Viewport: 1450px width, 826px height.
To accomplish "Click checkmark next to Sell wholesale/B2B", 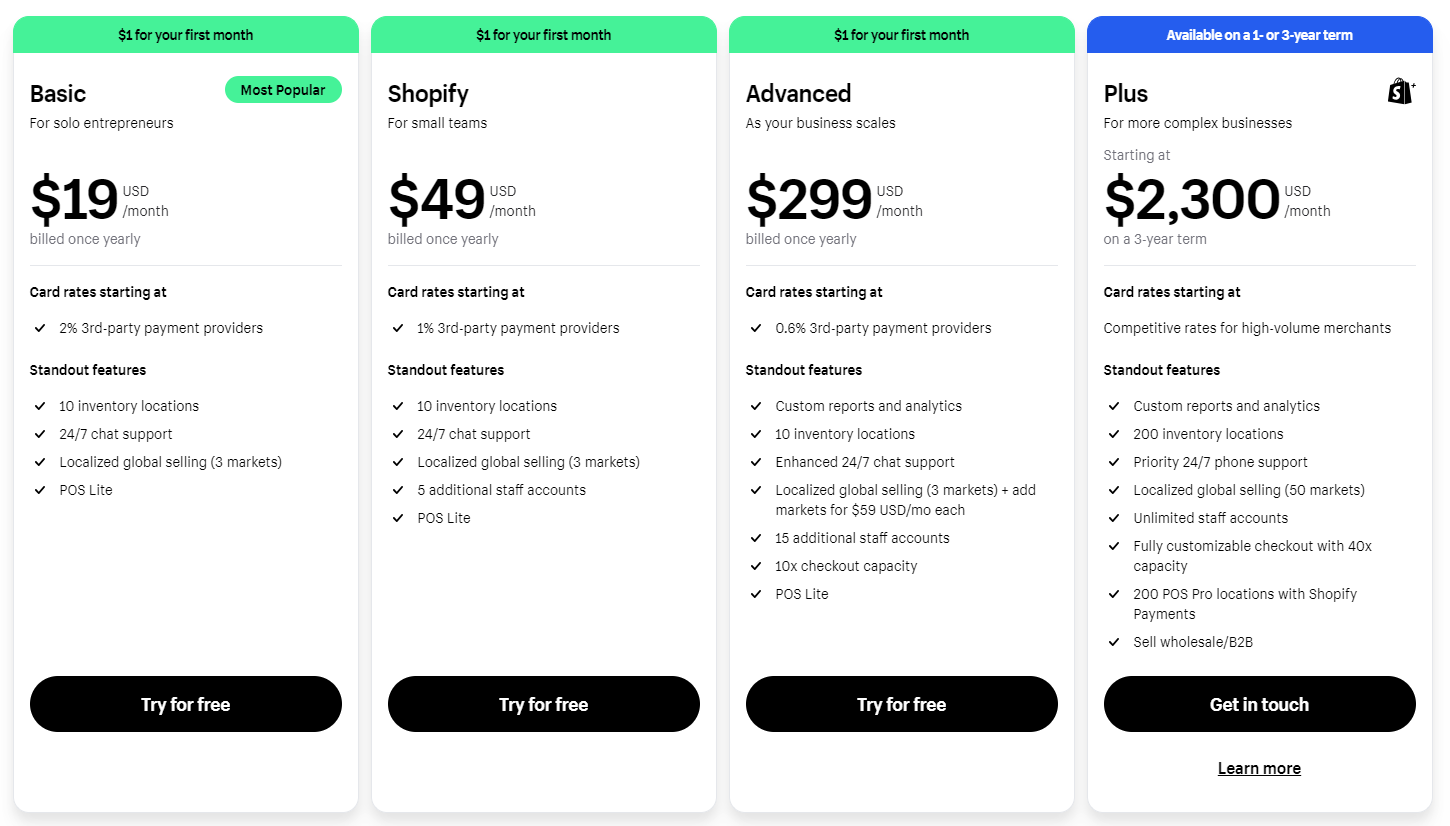I will [1114, 642].
